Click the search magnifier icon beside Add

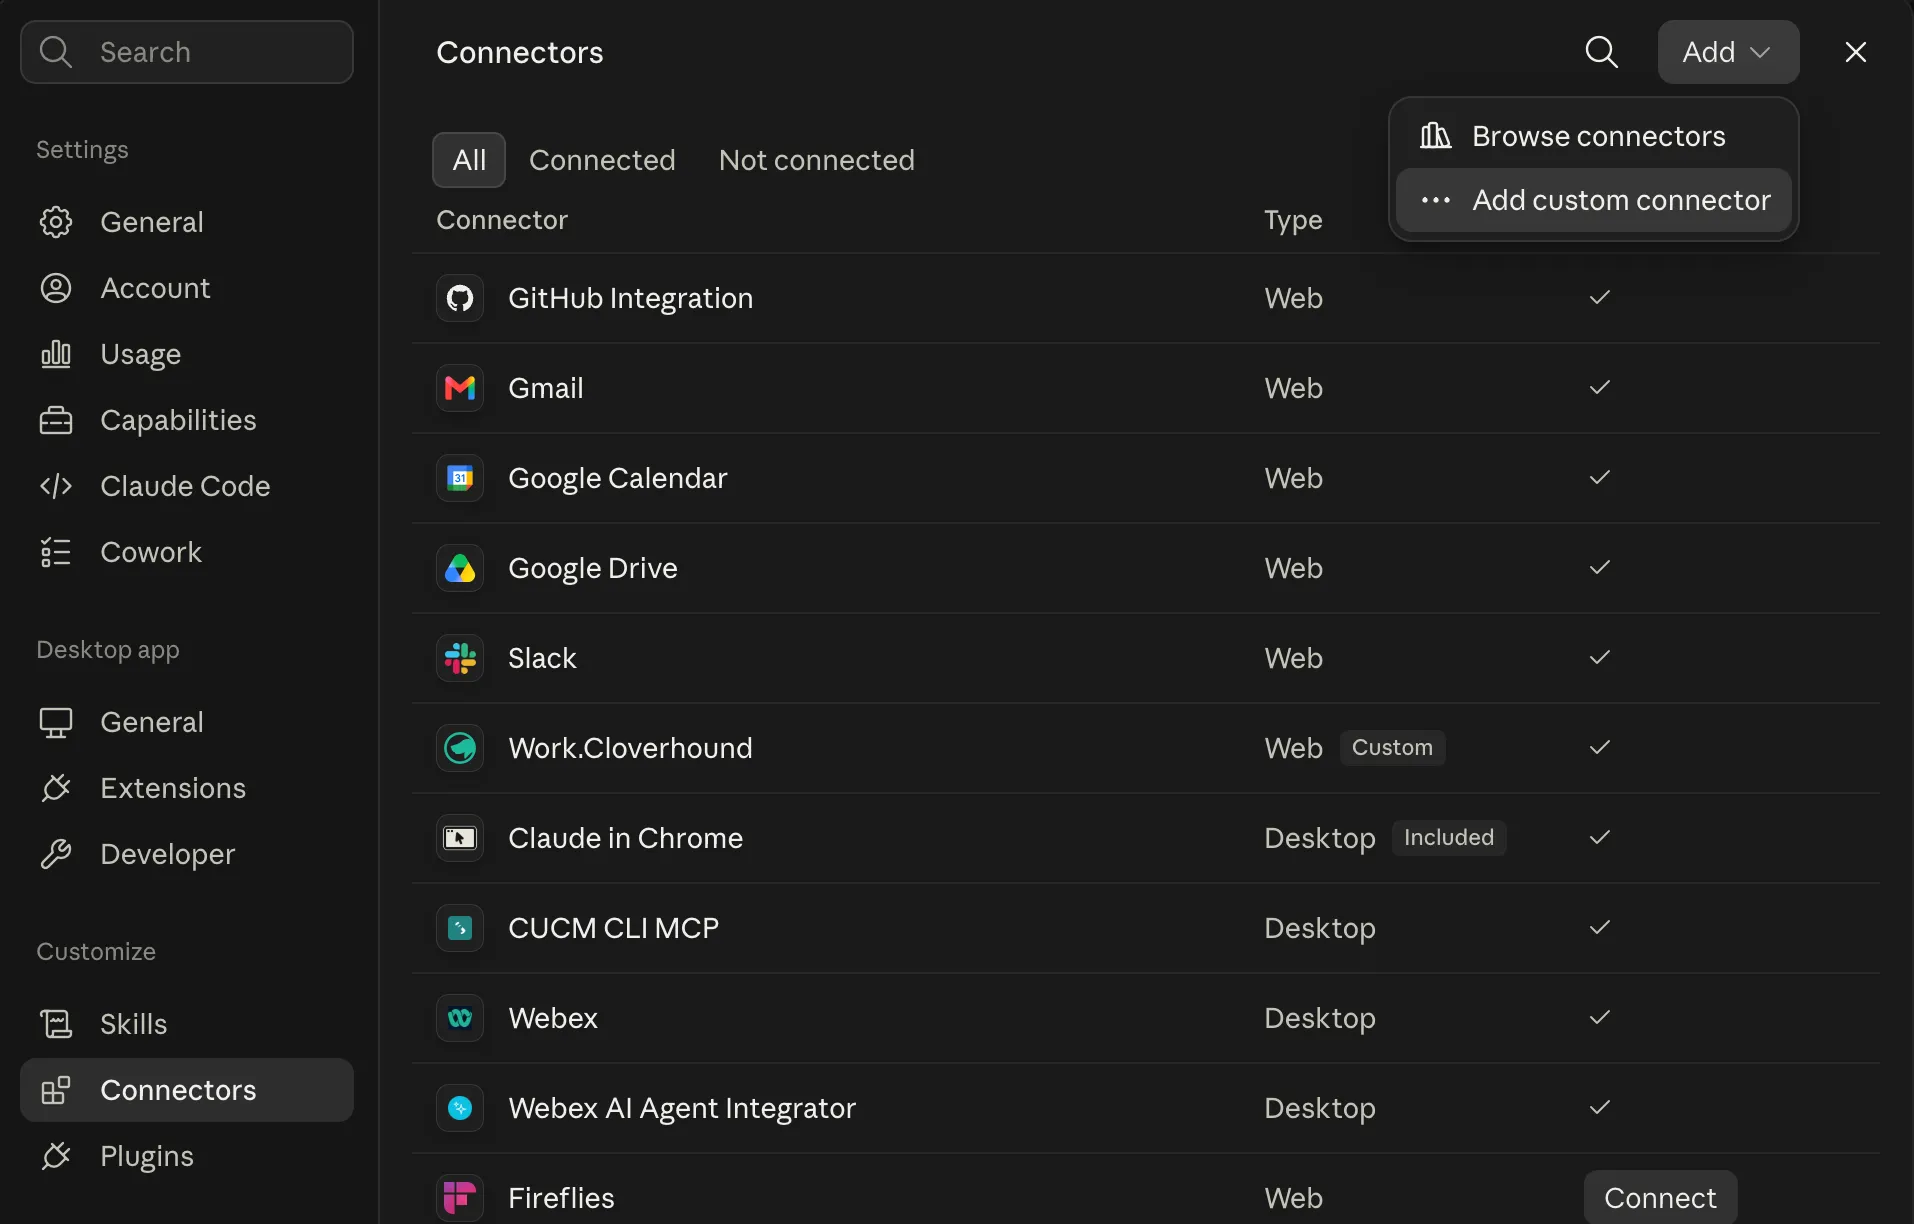[1601, 52]
